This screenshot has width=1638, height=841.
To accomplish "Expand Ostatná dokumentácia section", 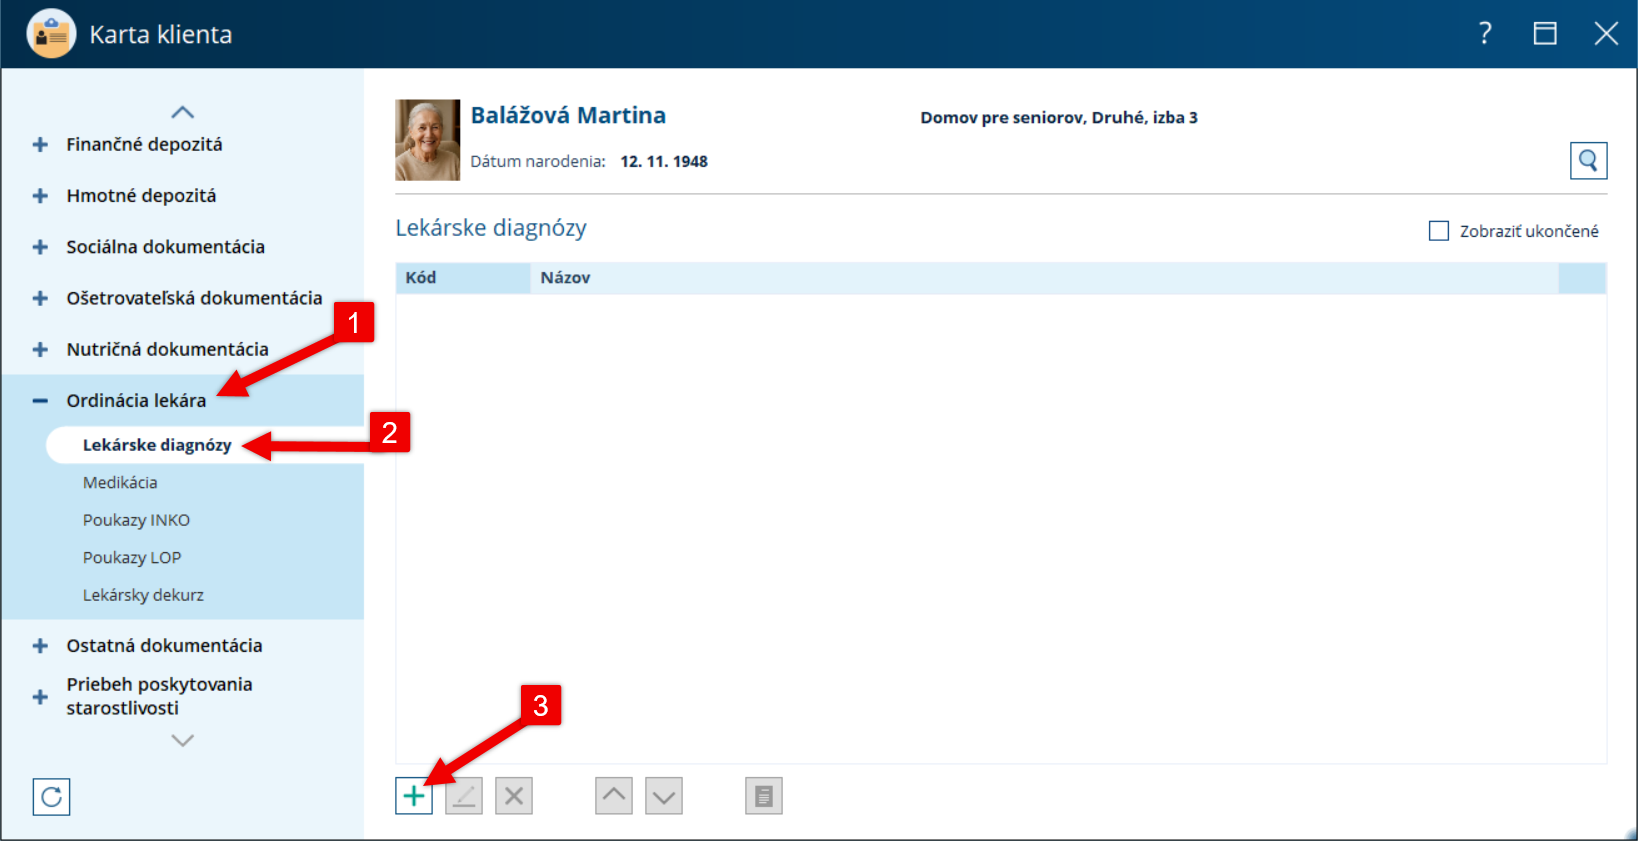I will pyautogui.click(x=40, y=646).
